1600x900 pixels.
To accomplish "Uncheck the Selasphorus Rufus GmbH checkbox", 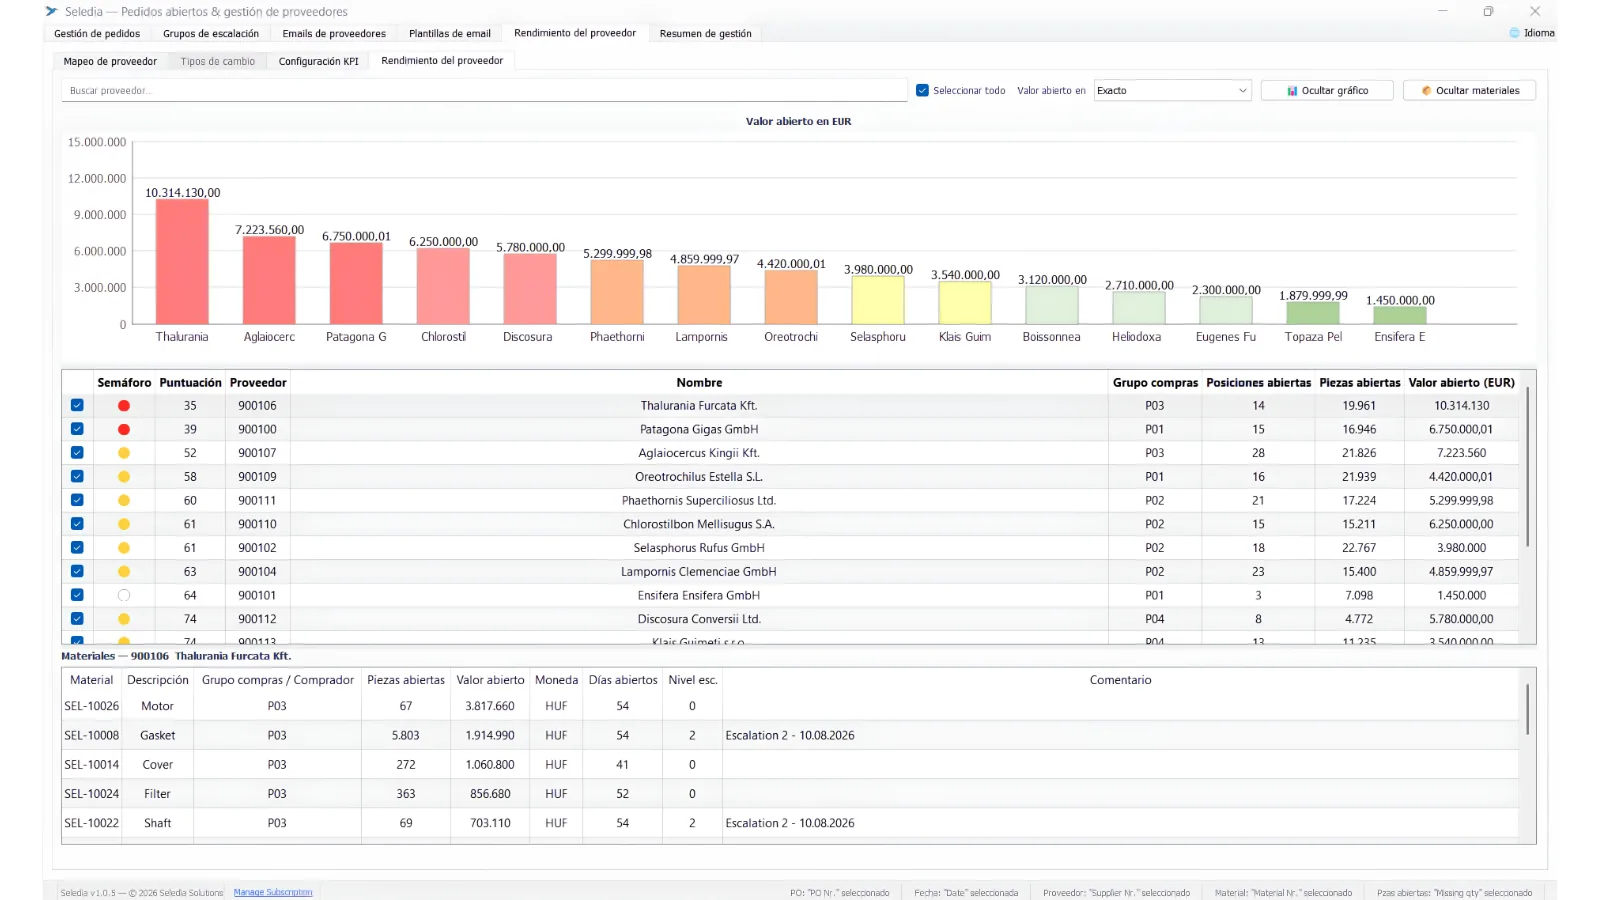I will click(x=77, y=548).
